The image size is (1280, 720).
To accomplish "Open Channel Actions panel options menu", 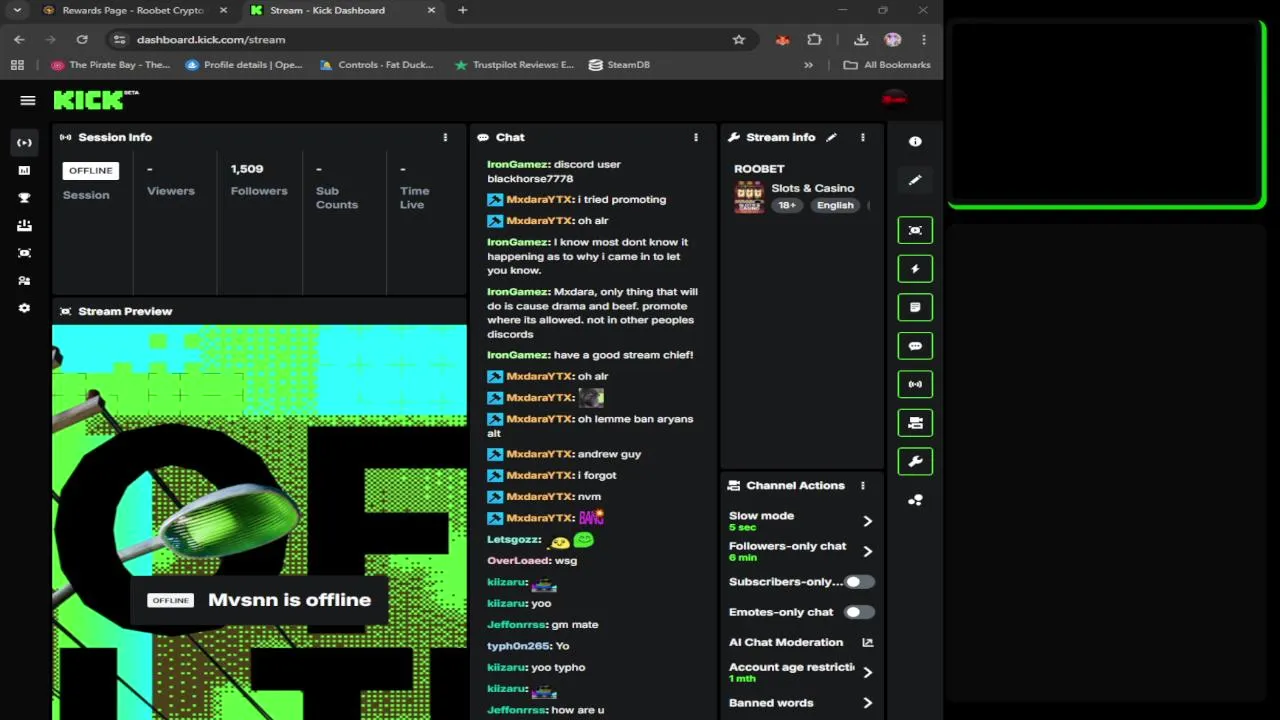I will tap(863, 485).
